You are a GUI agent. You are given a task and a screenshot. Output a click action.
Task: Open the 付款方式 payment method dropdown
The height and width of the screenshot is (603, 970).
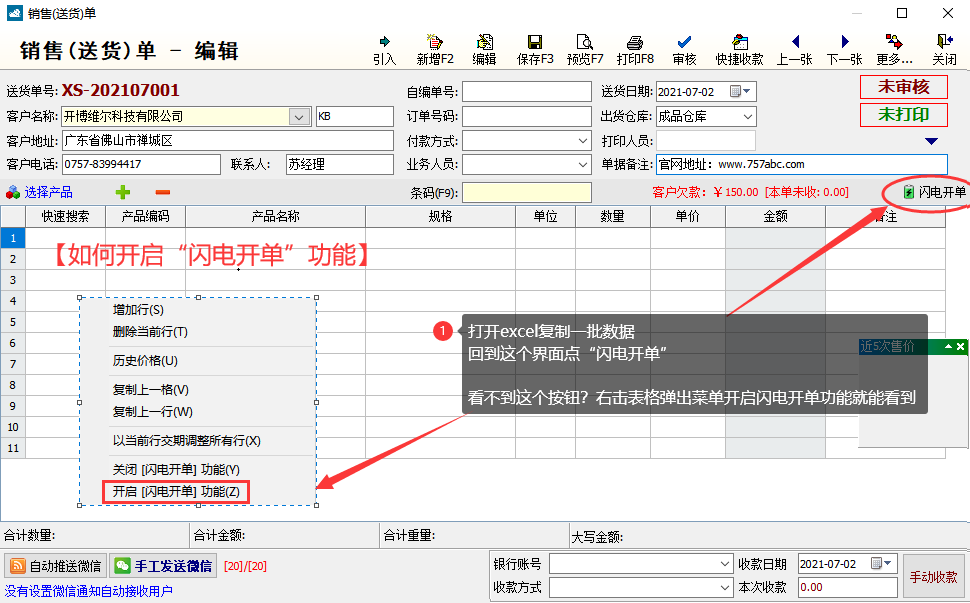tap(583, 141)
